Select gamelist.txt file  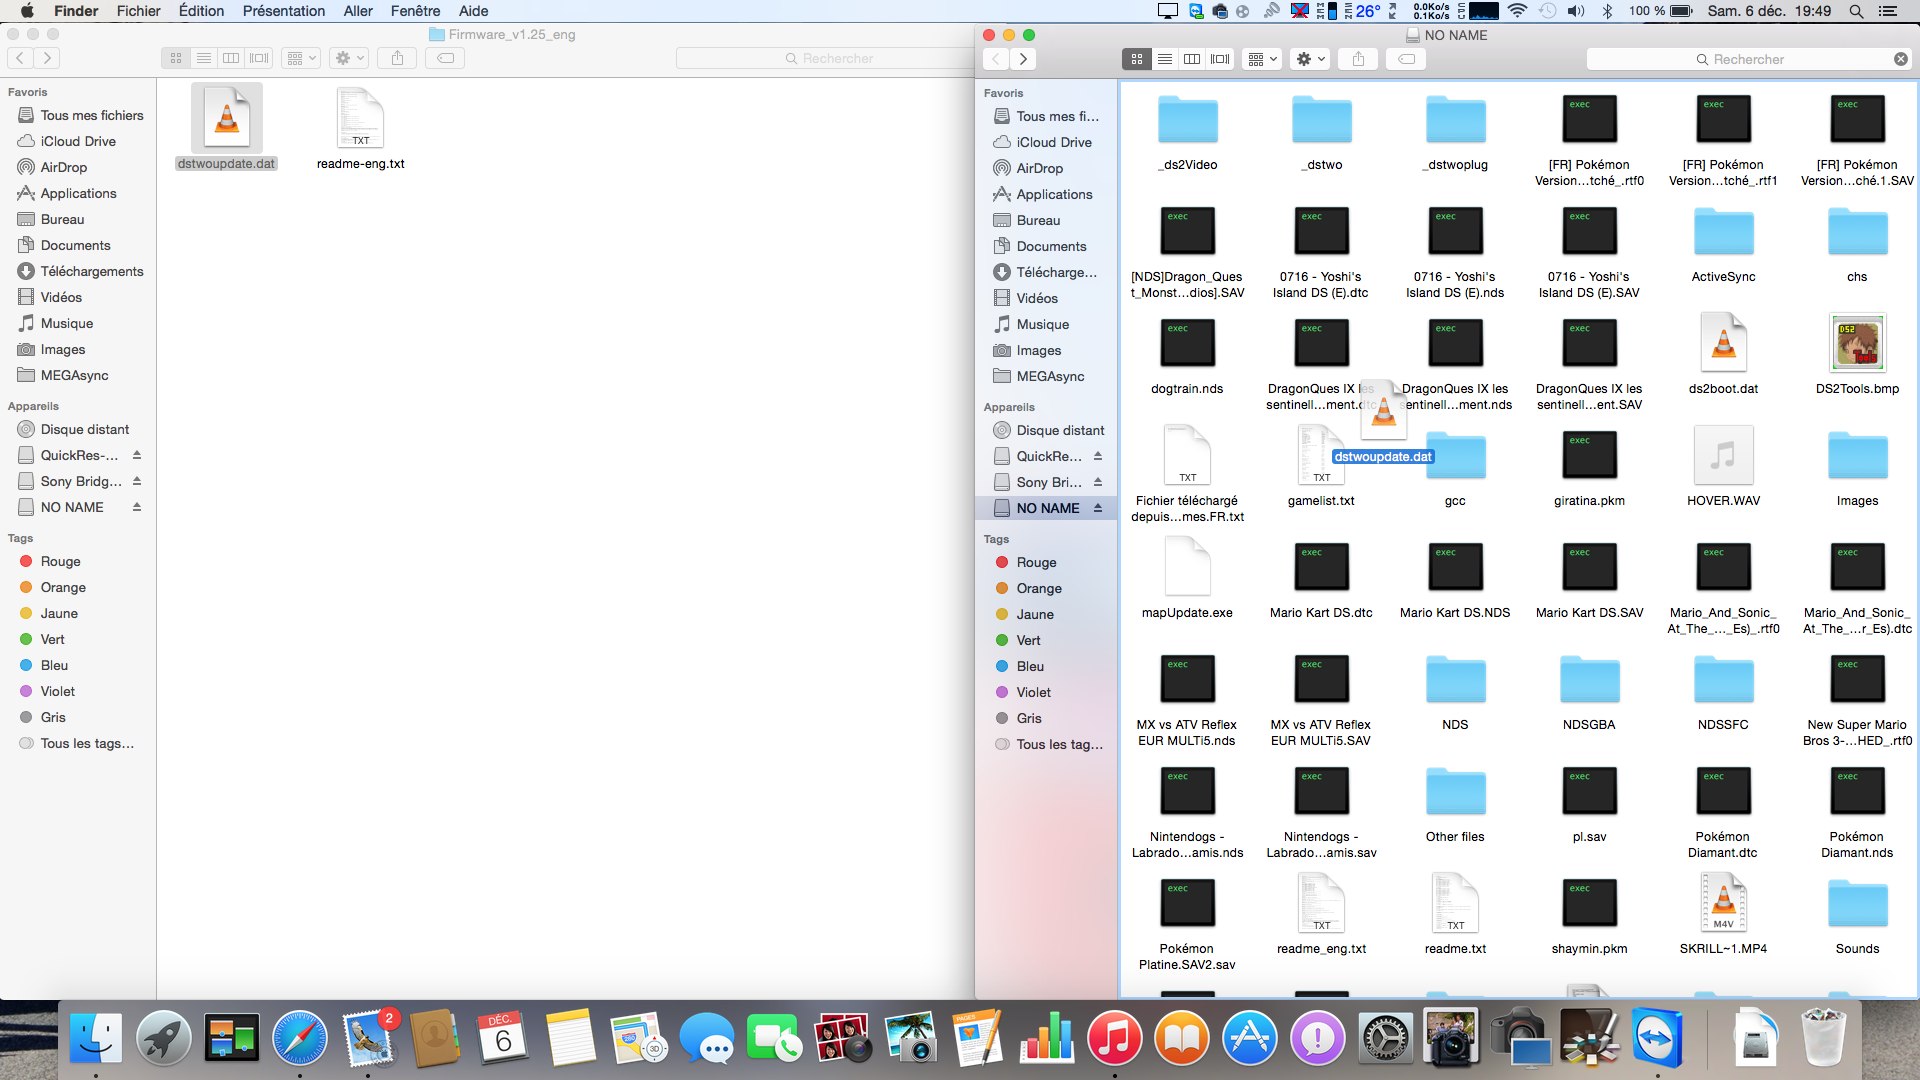pos(1321,464)
